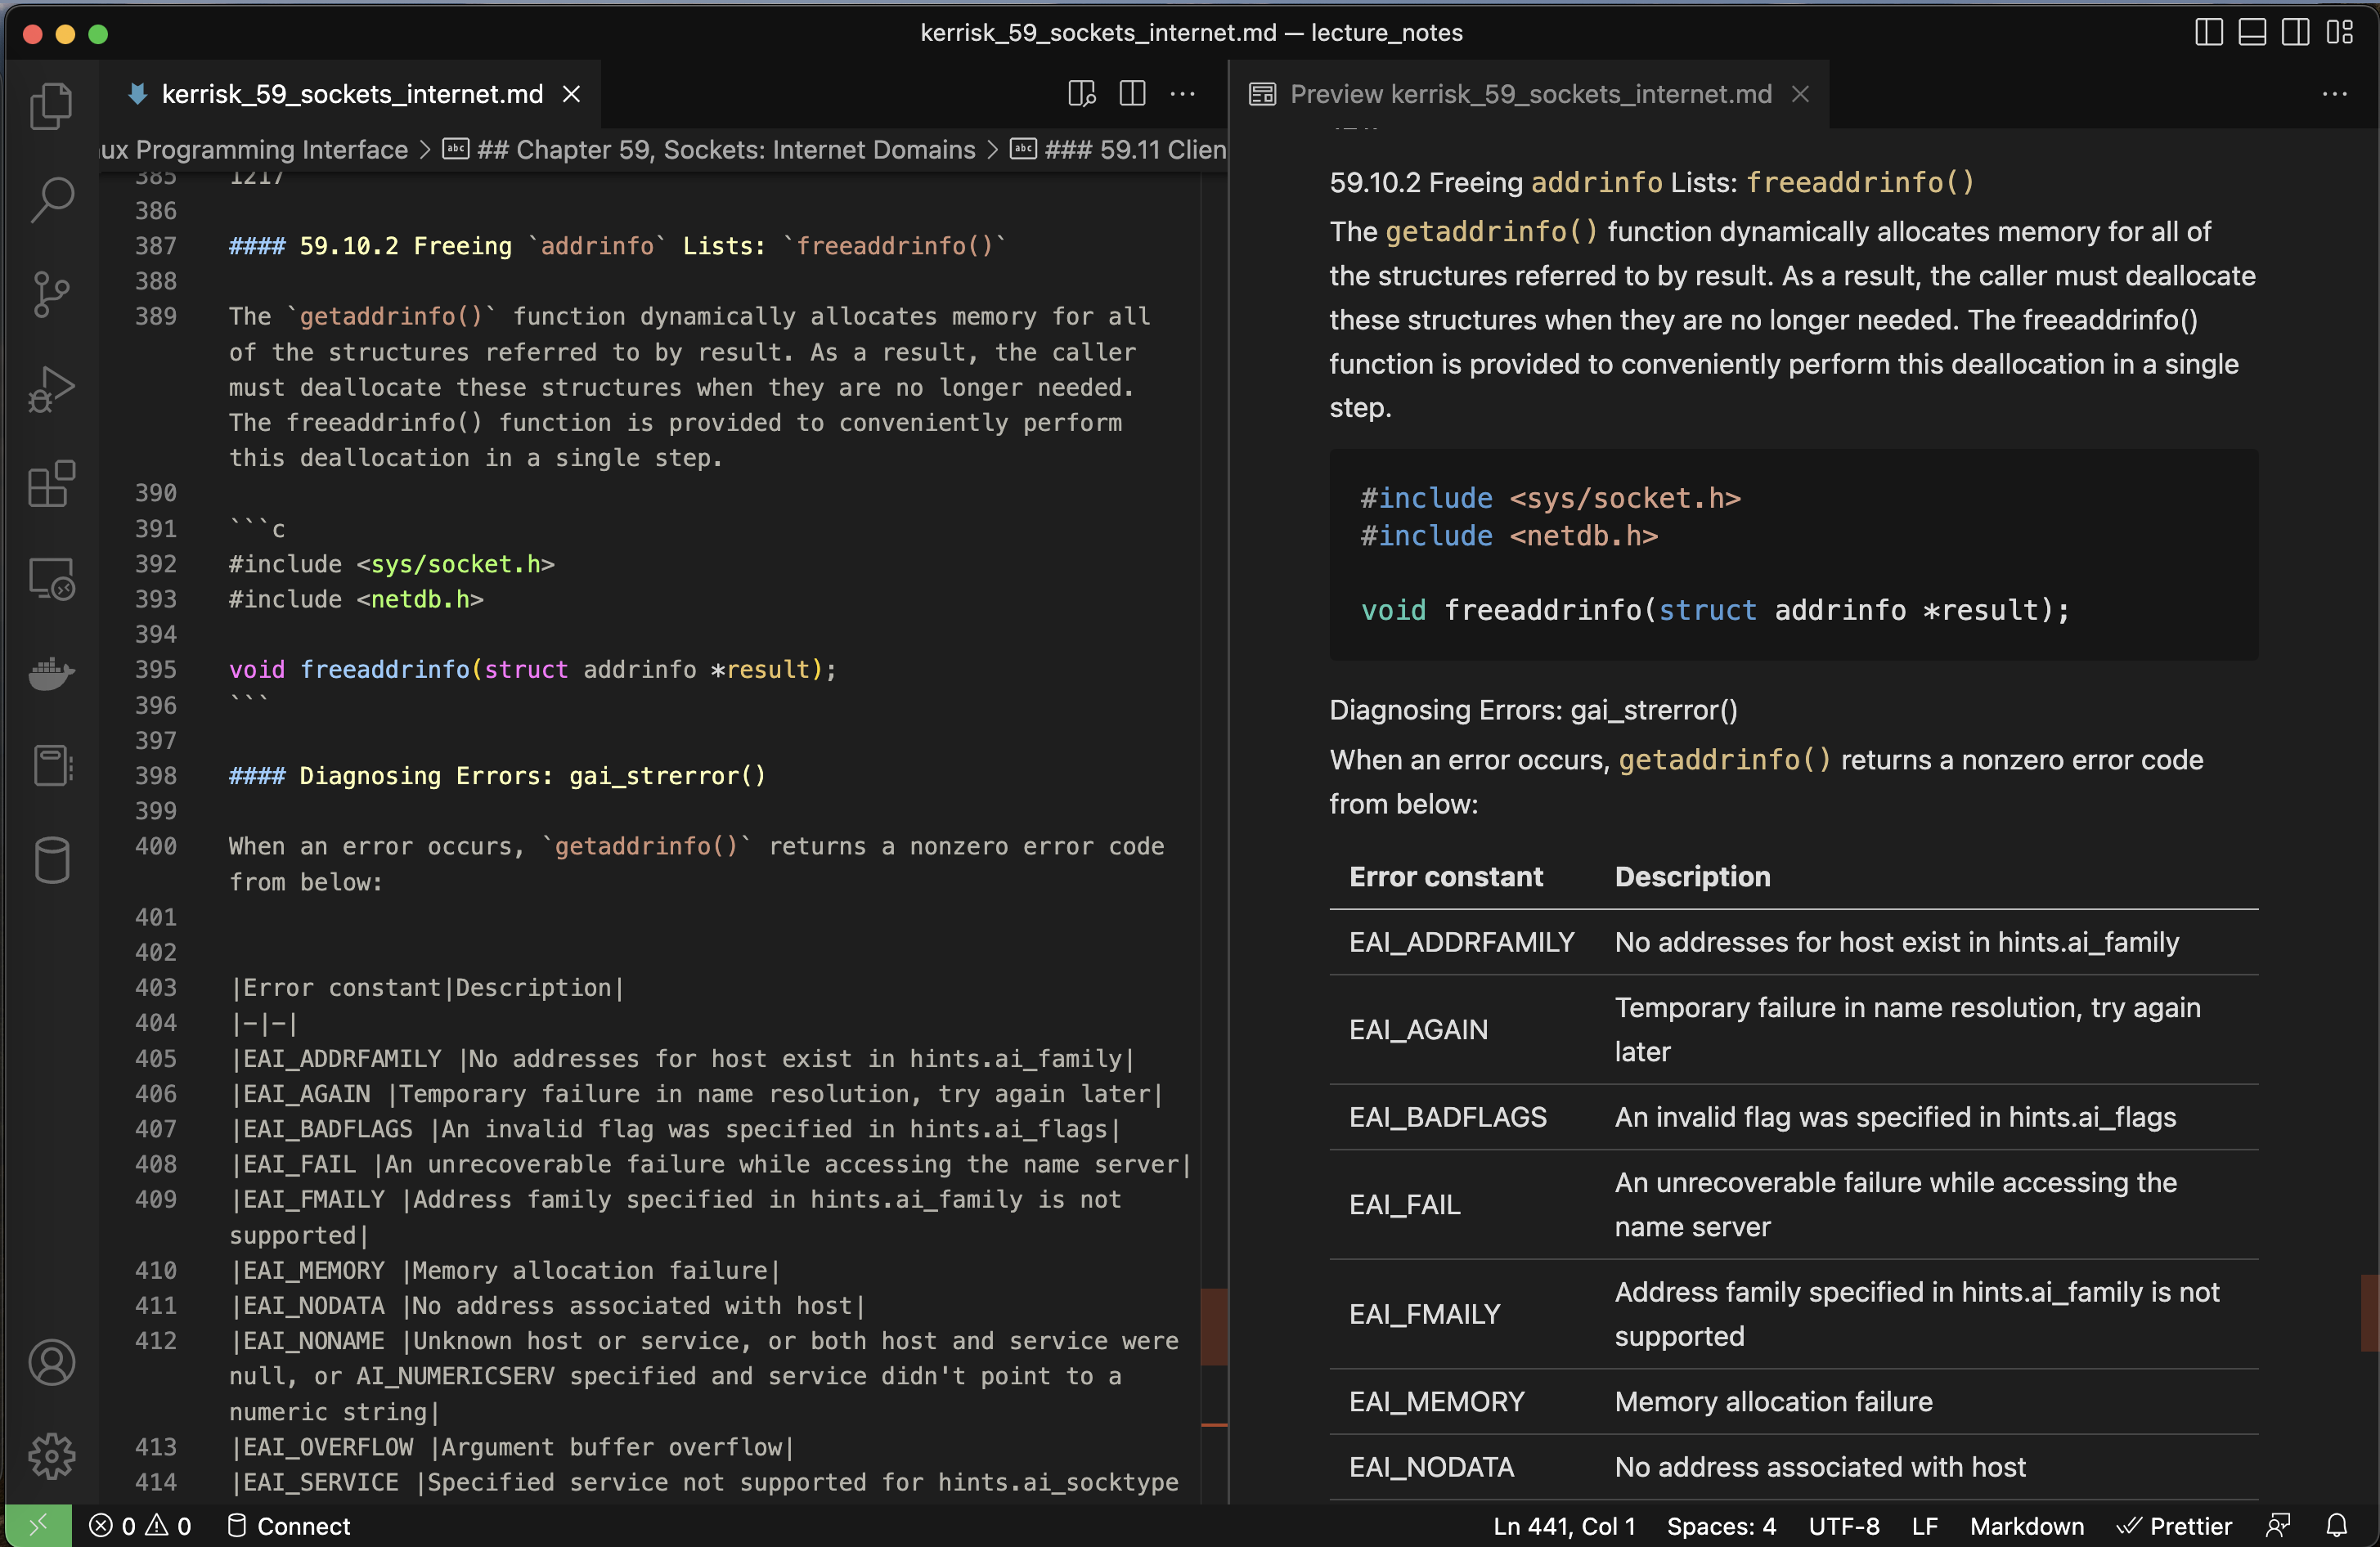
Task: Open editor More Actions menu
Action: [1182, 94]
